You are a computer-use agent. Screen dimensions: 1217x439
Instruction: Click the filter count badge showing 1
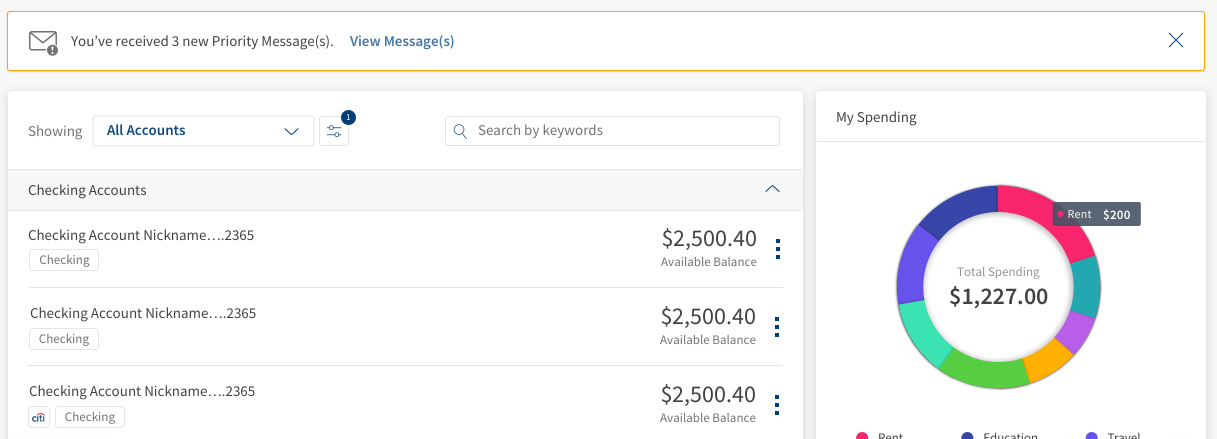(348, 117)
